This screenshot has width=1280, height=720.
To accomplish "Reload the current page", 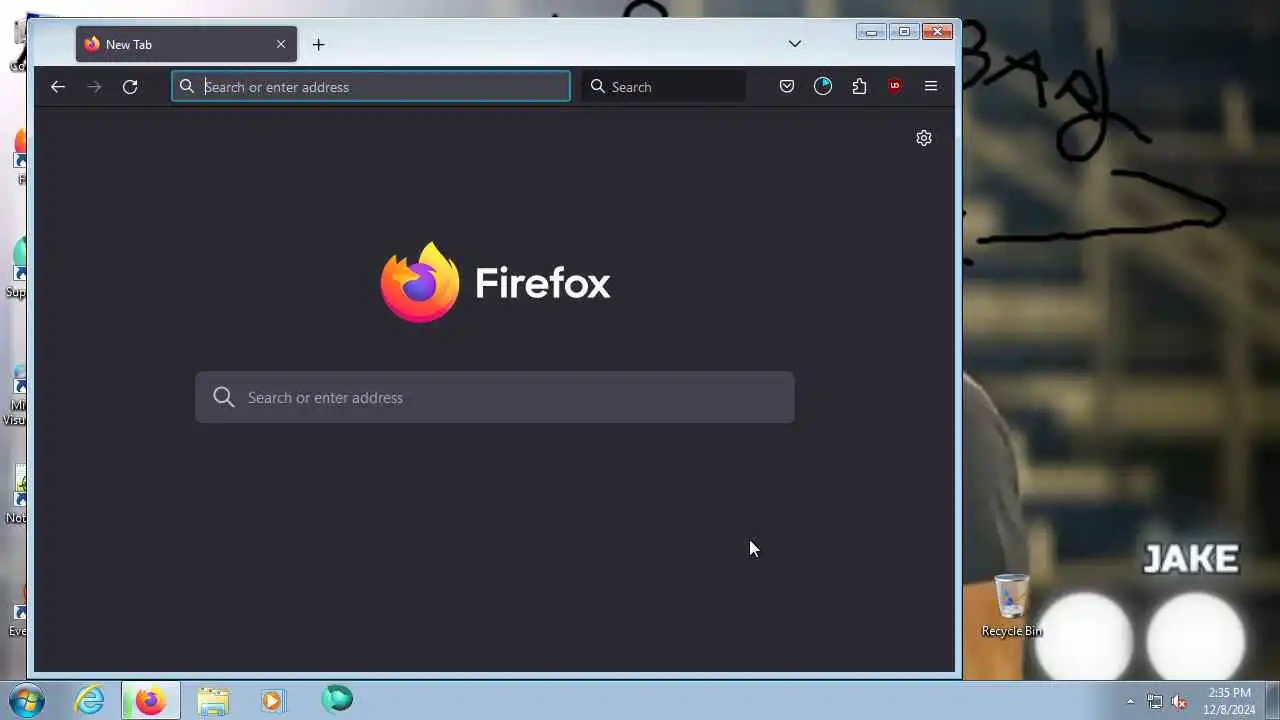I will click(130, 87).
